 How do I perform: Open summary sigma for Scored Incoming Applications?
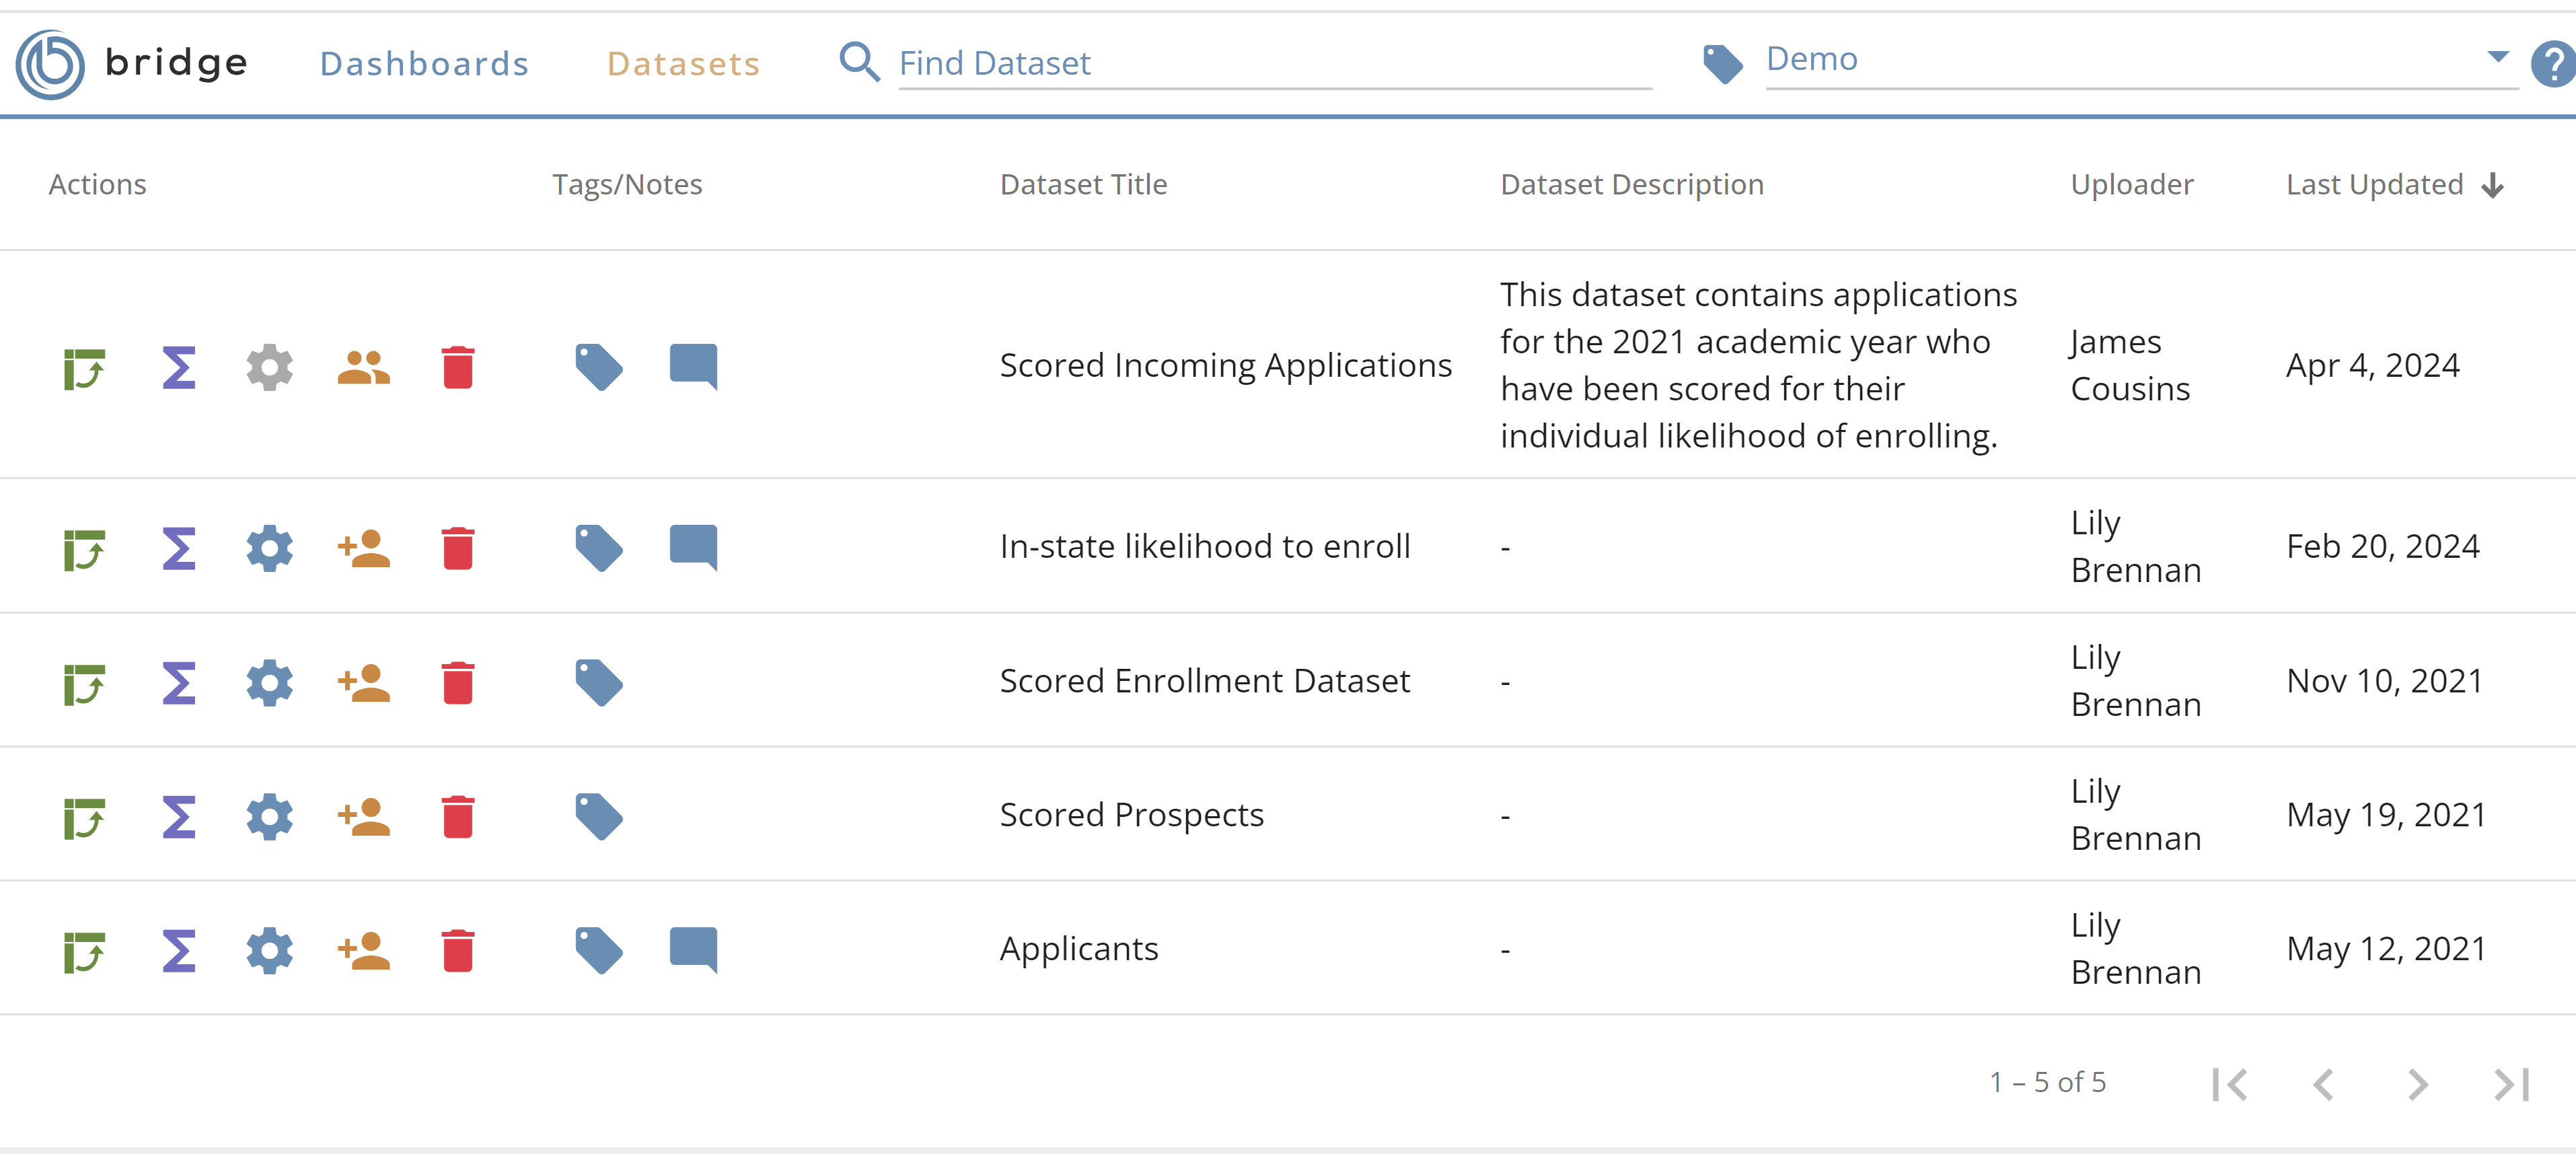(179, 367)
